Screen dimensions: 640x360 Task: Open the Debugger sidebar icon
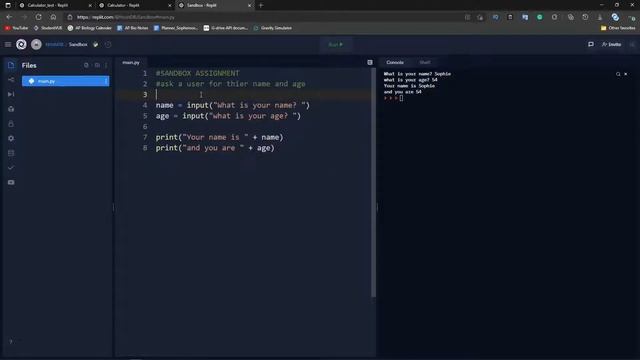(x=11, y=94)
